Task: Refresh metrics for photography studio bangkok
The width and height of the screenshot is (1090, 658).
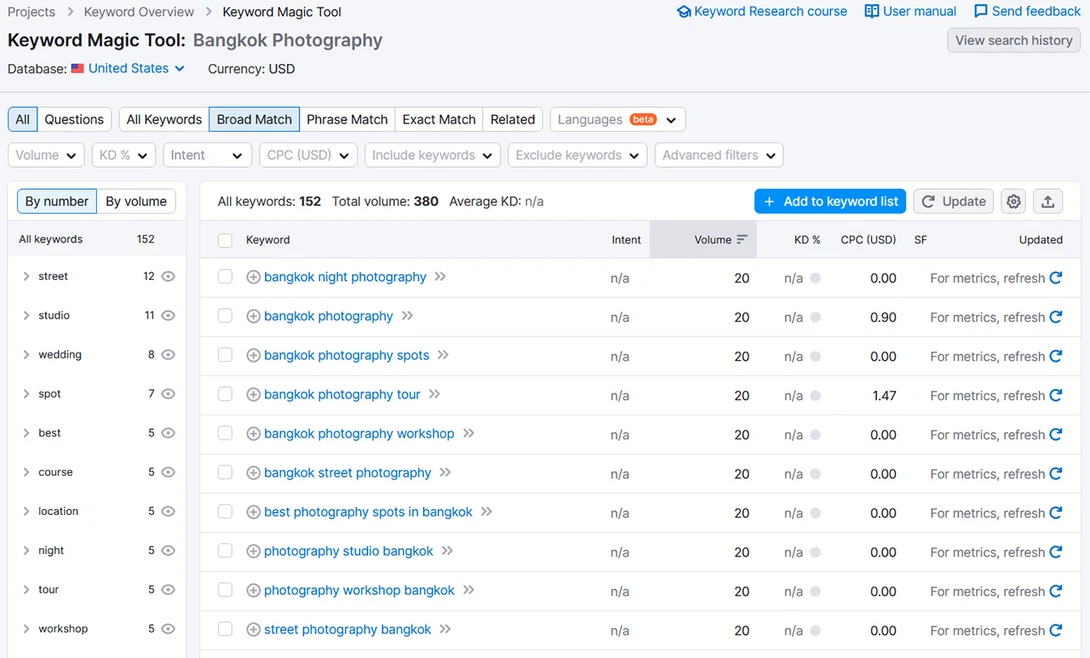Action: (x=1056, y=552)
